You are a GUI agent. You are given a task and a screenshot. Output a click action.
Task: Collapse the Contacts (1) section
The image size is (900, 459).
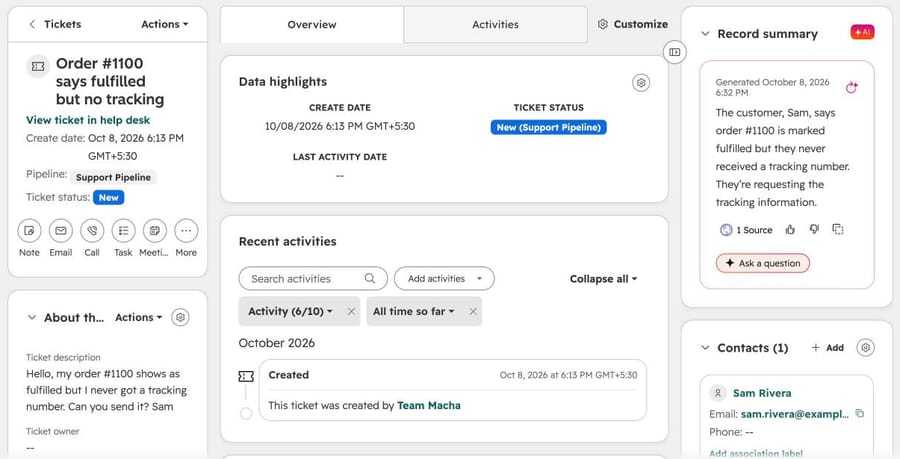[705, 348]
